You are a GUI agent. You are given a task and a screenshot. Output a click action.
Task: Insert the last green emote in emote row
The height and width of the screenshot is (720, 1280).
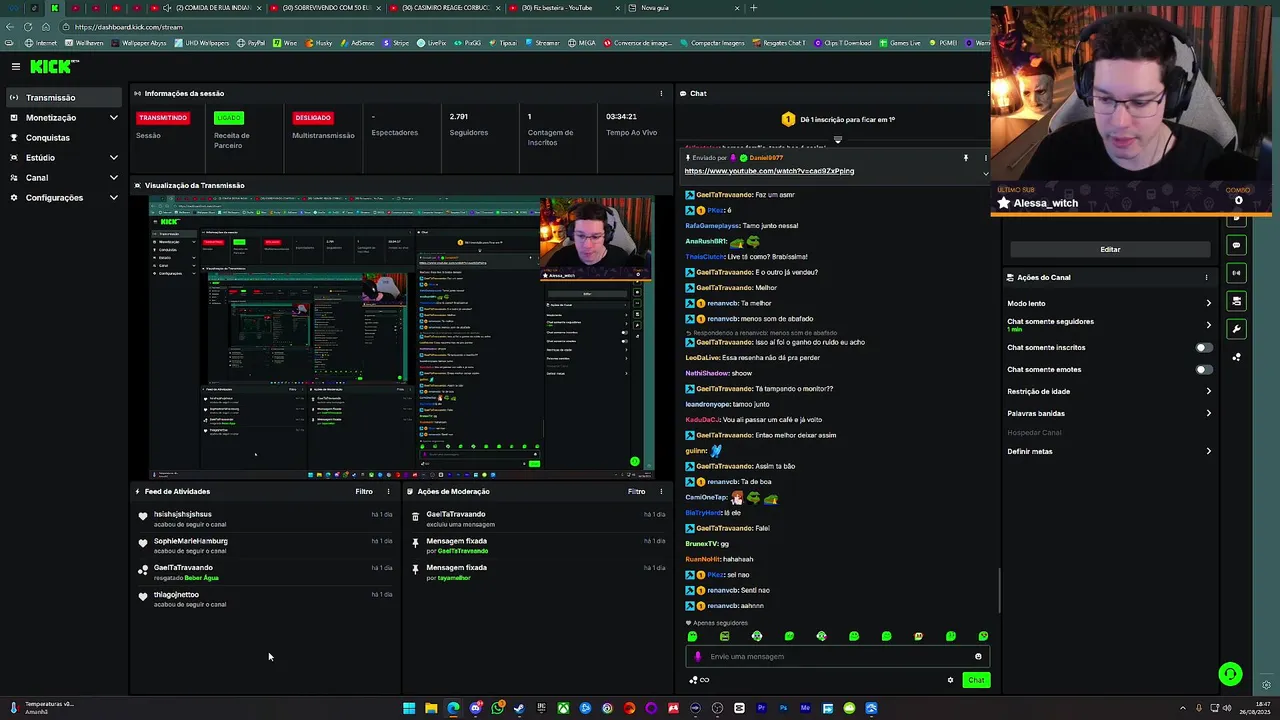click(x=983, y=636)
